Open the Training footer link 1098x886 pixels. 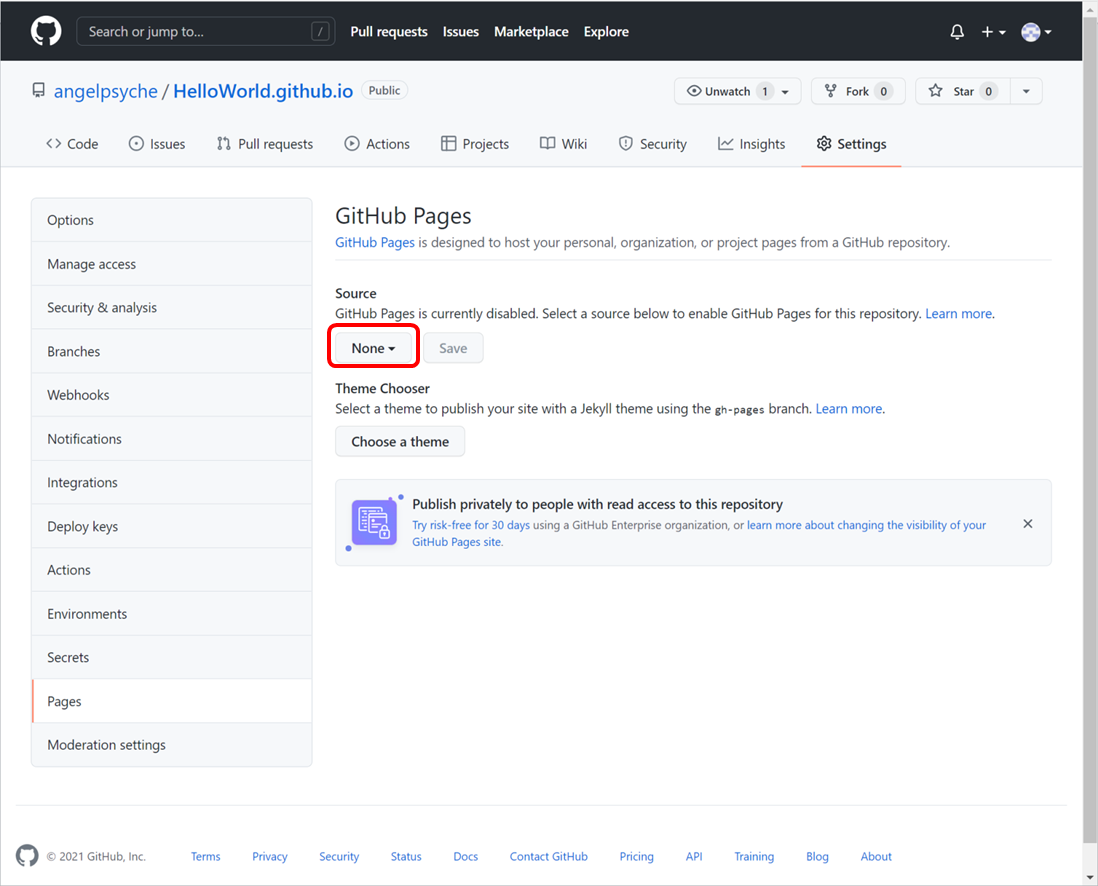(754, 857)
